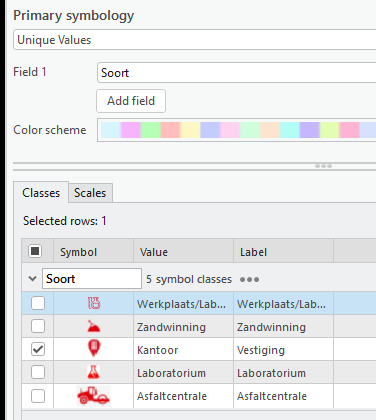Select the Laboratorium value cell

[x=183, y=373]
